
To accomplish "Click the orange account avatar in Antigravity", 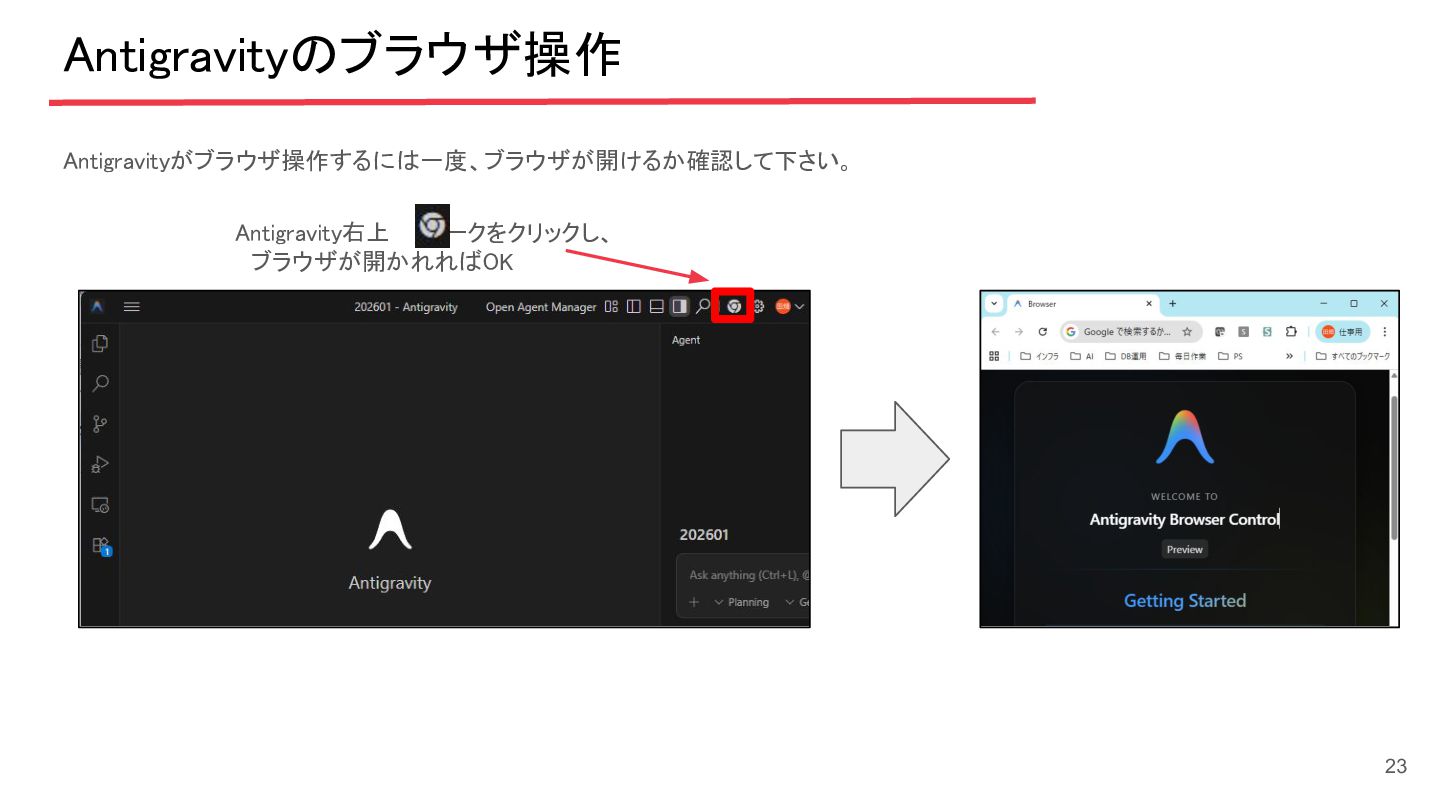I will (783, 307).
